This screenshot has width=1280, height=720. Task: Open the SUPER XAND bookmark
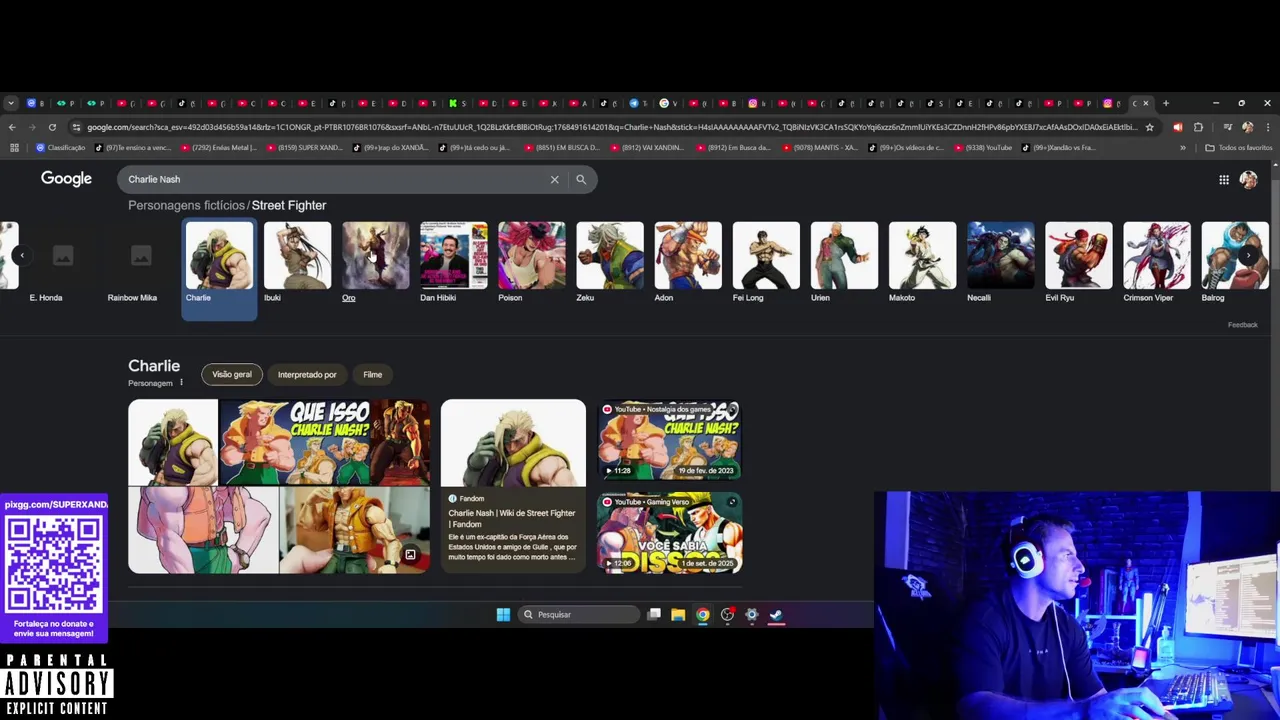pyautogui.click(x=305, y=148)
